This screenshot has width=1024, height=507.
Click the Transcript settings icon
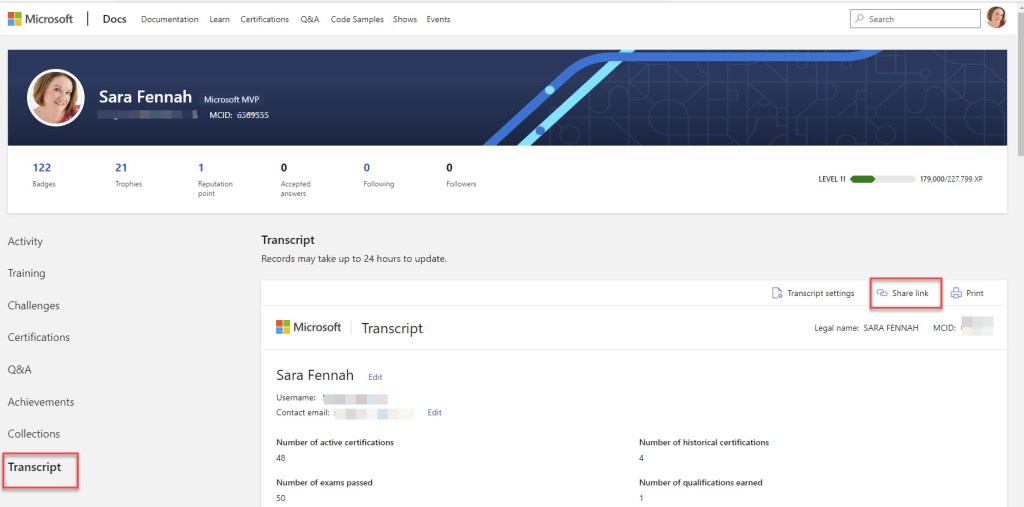[x=776, y=293]
